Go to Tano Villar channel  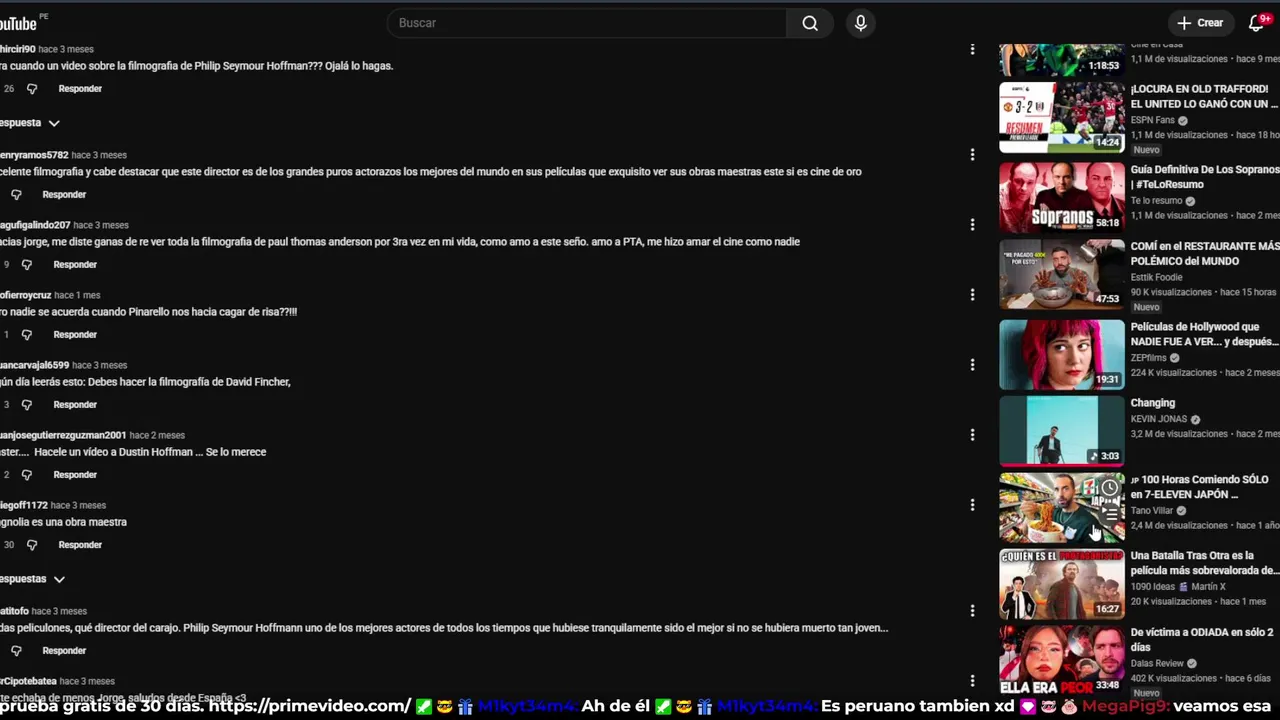point(1152,511)
